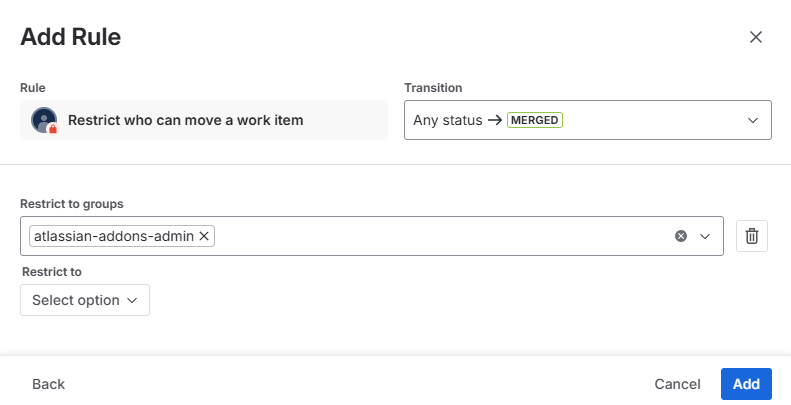Click the Transition field label

click(x=432, y=88)
